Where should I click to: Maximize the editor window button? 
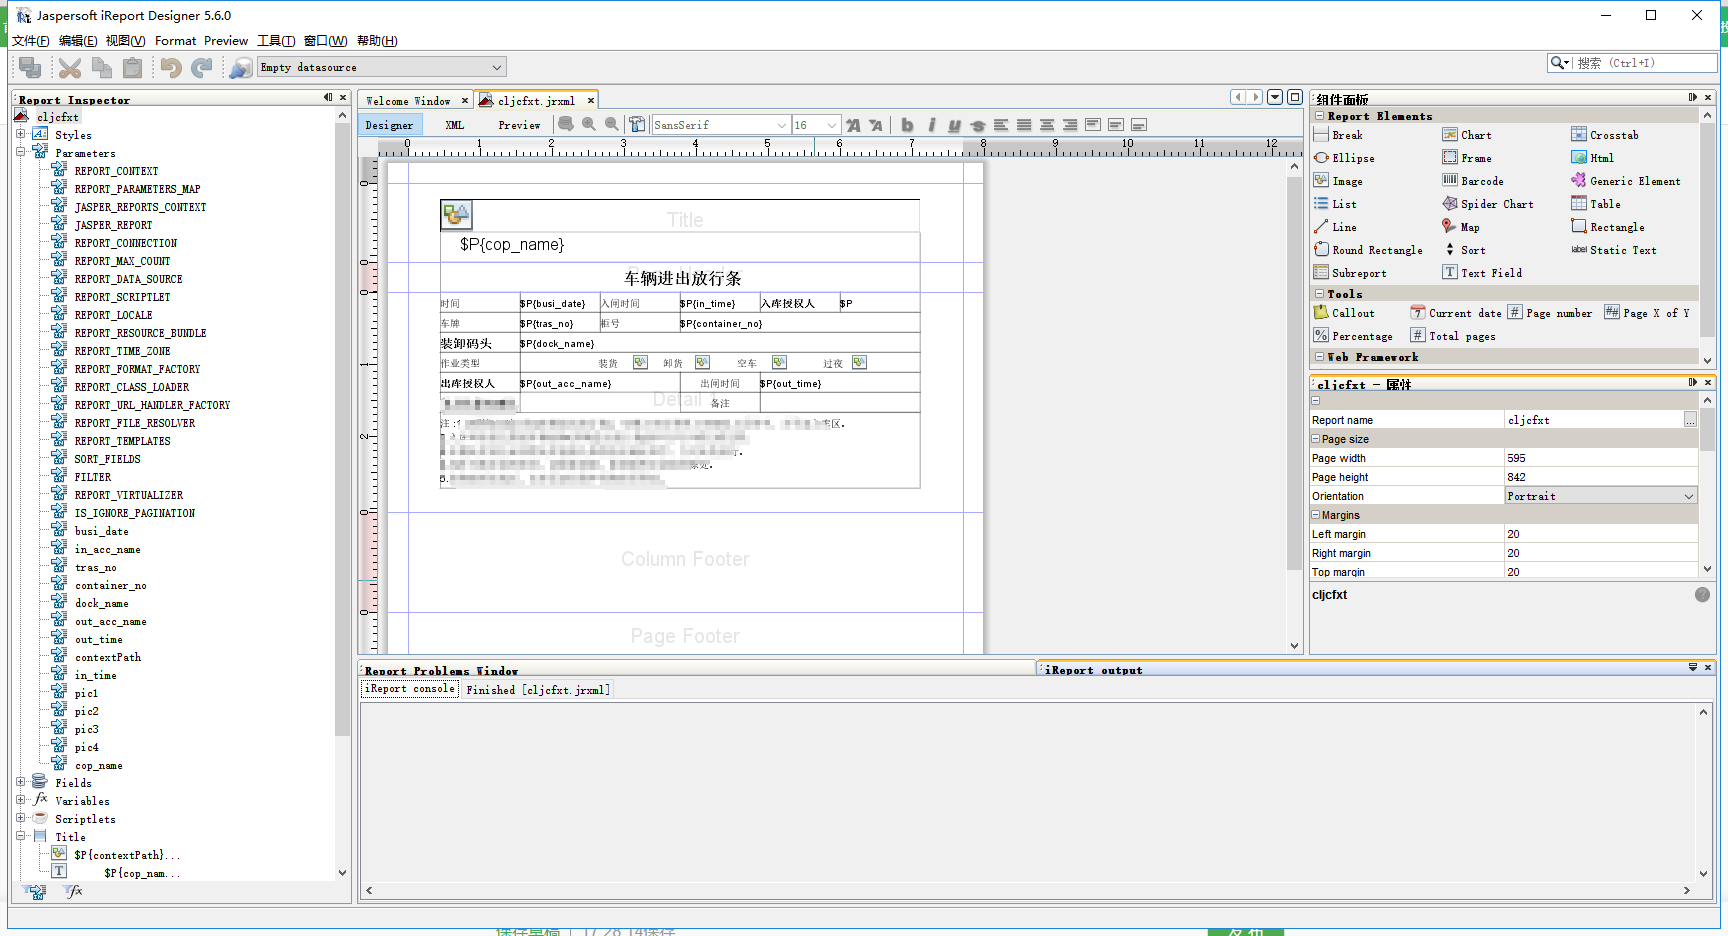click(1295, 97)
